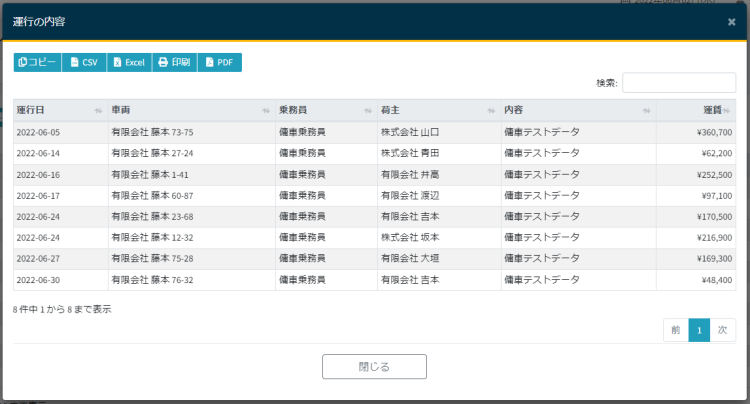Sort by 内容 column header

click(x=577, y=110)
